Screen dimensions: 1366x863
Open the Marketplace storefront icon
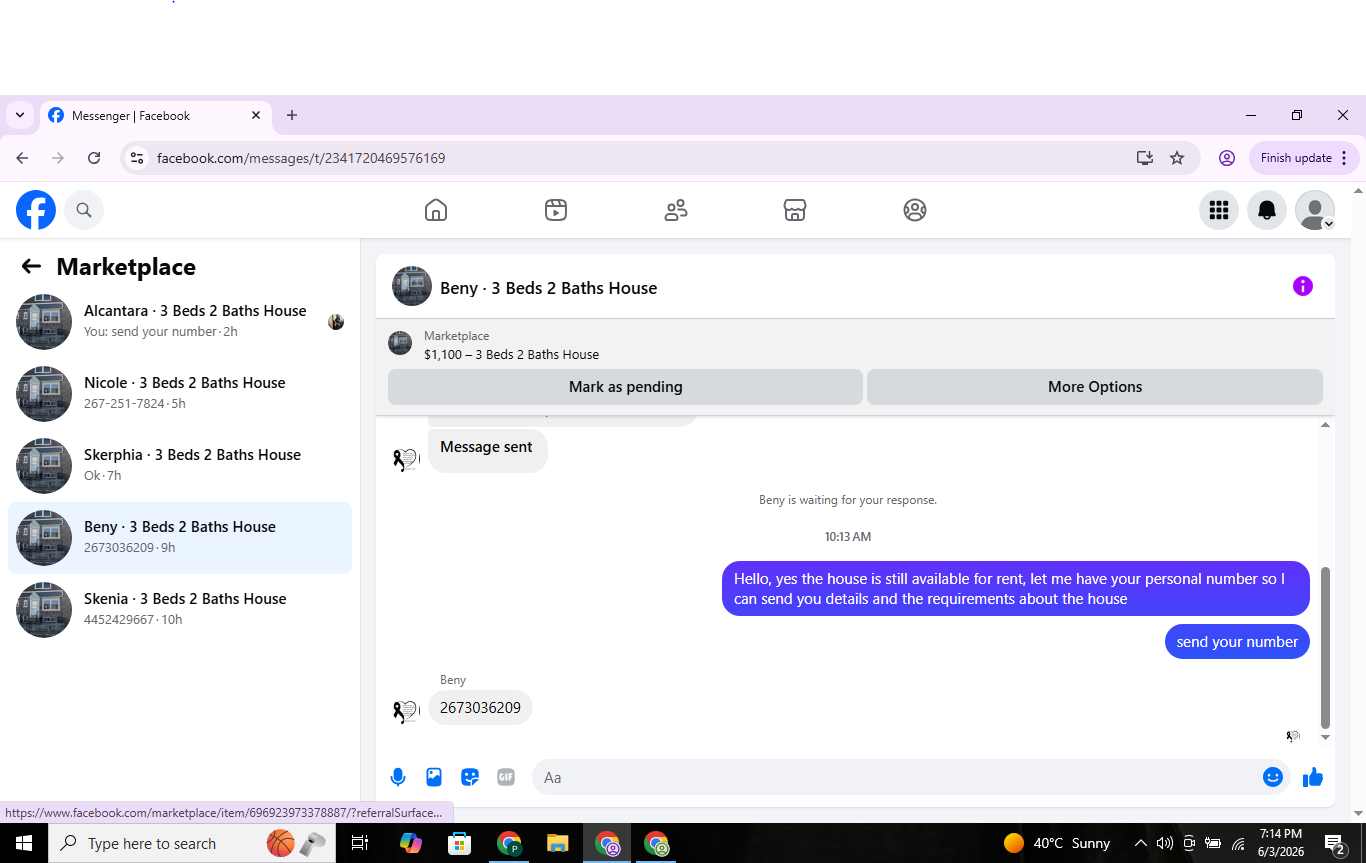click(x=795, y=210)
